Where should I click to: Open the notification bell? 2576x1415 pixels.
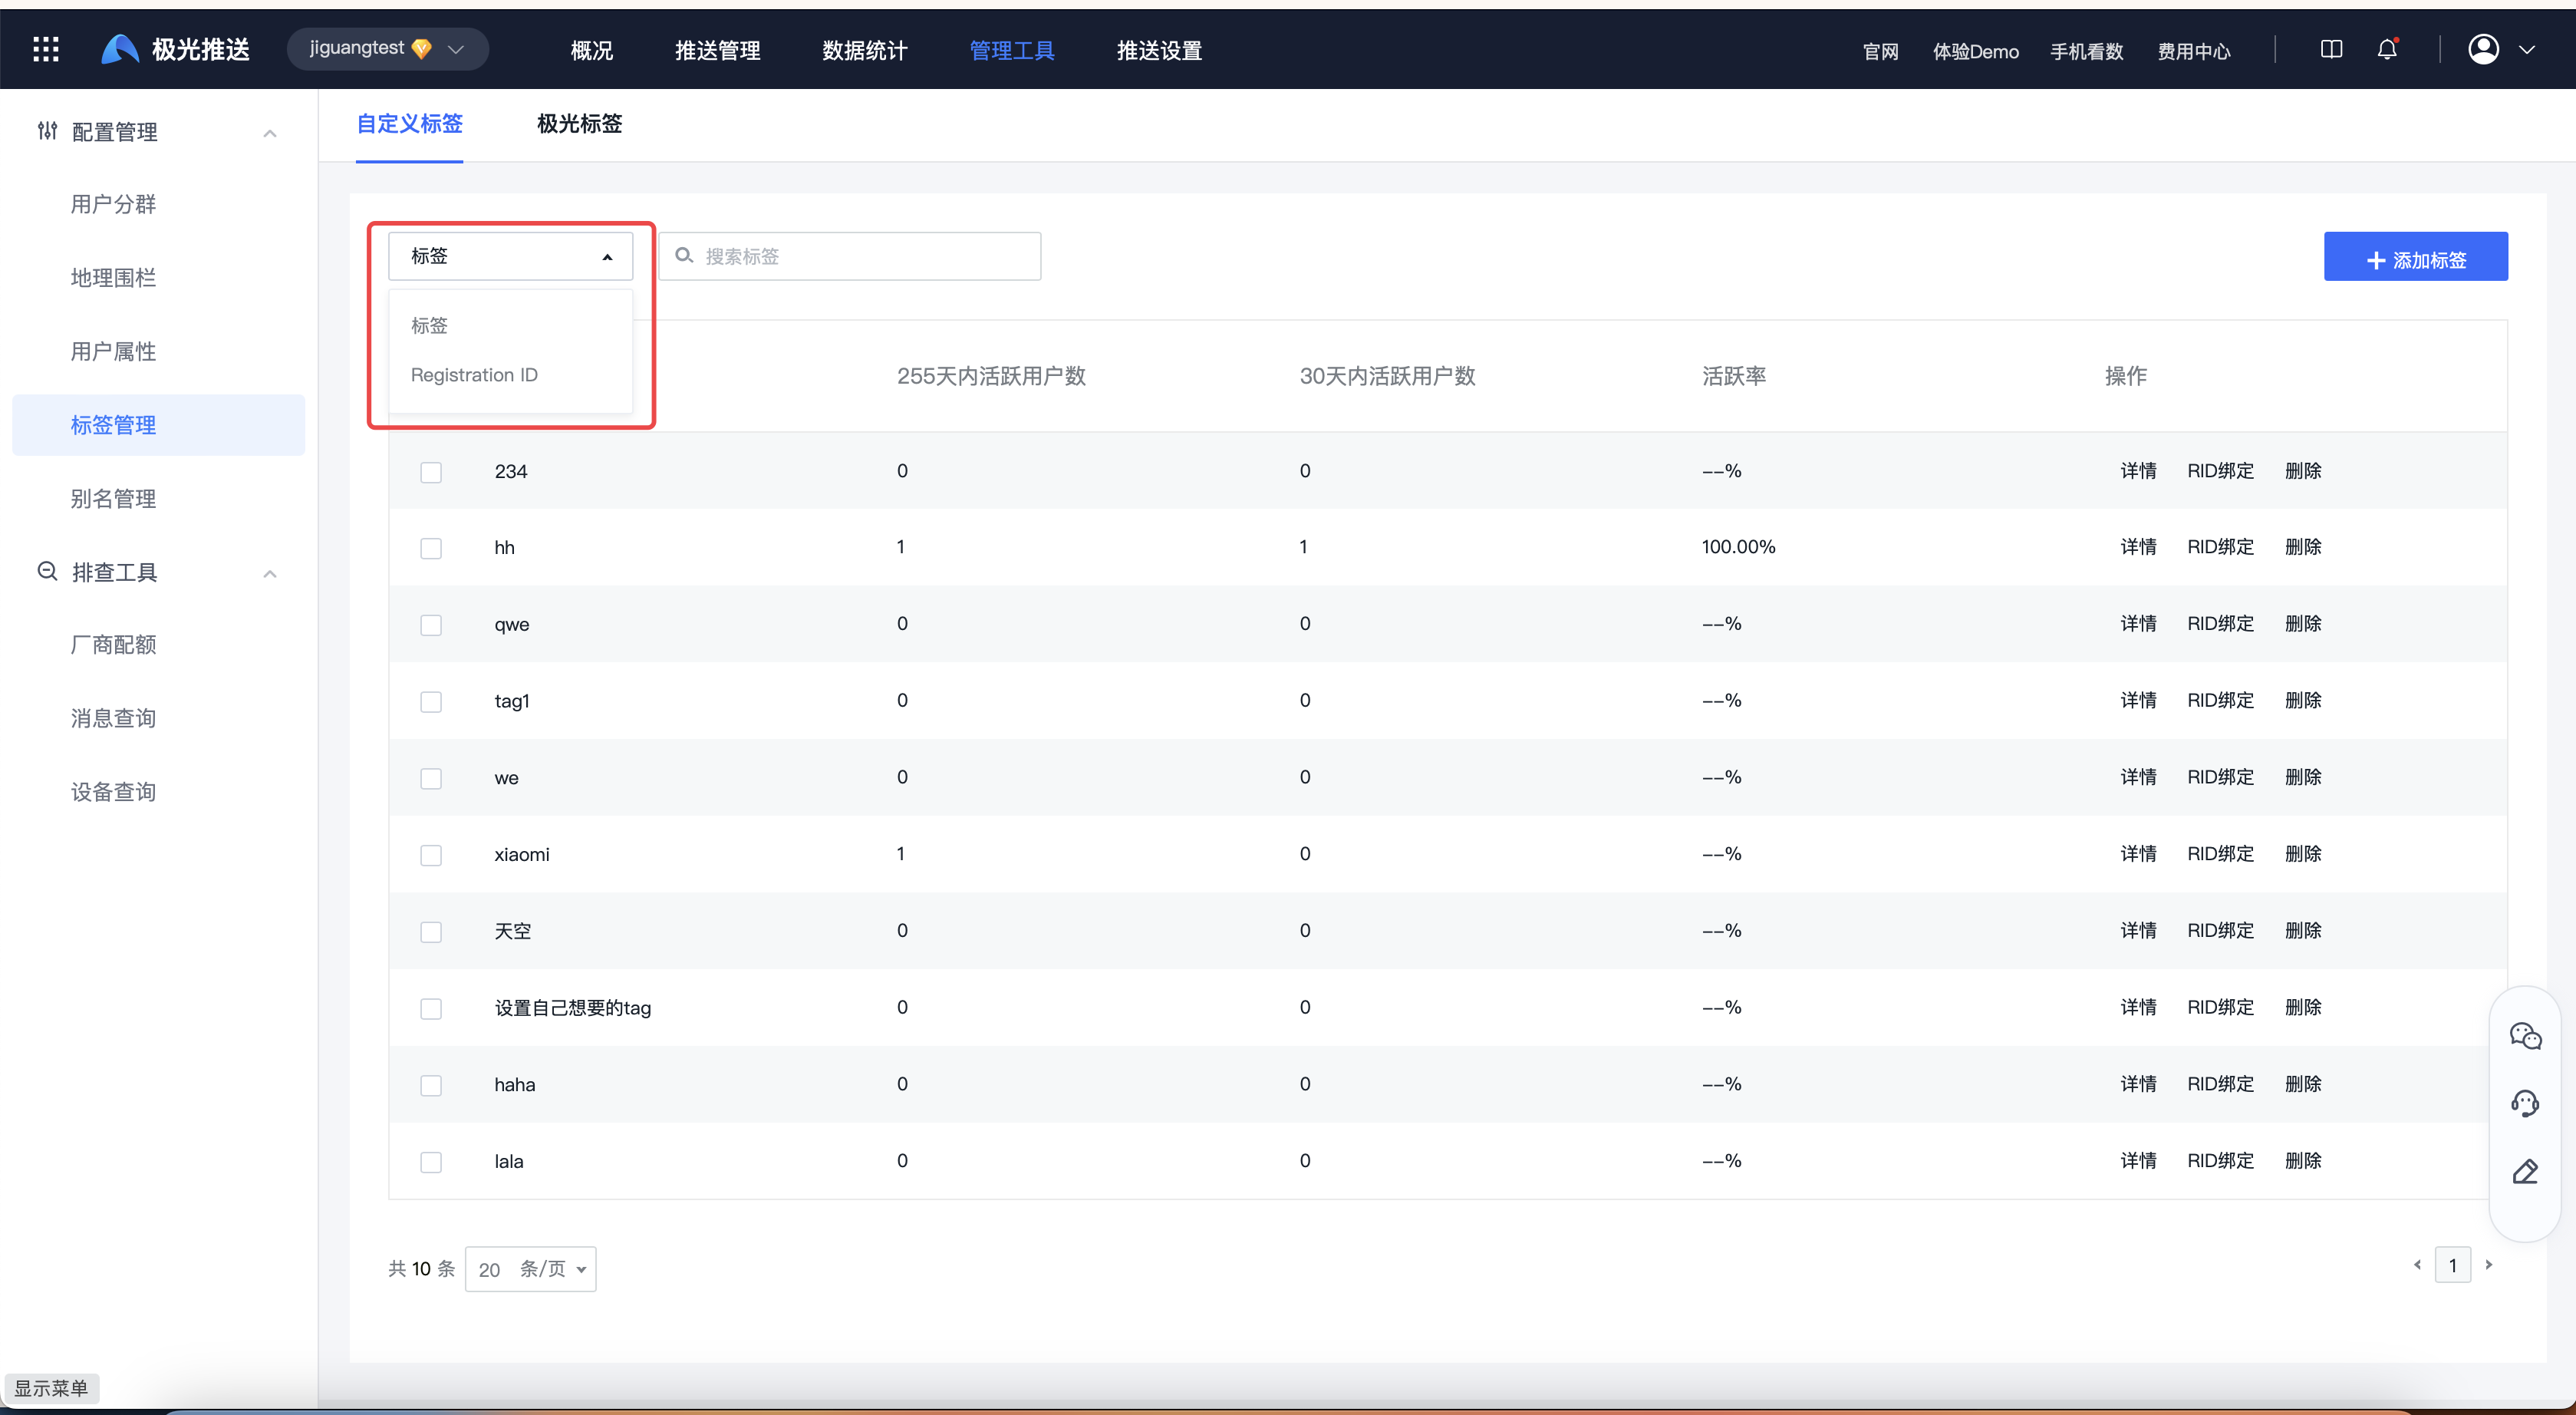pyautogui.click(x=2387, y=49)
